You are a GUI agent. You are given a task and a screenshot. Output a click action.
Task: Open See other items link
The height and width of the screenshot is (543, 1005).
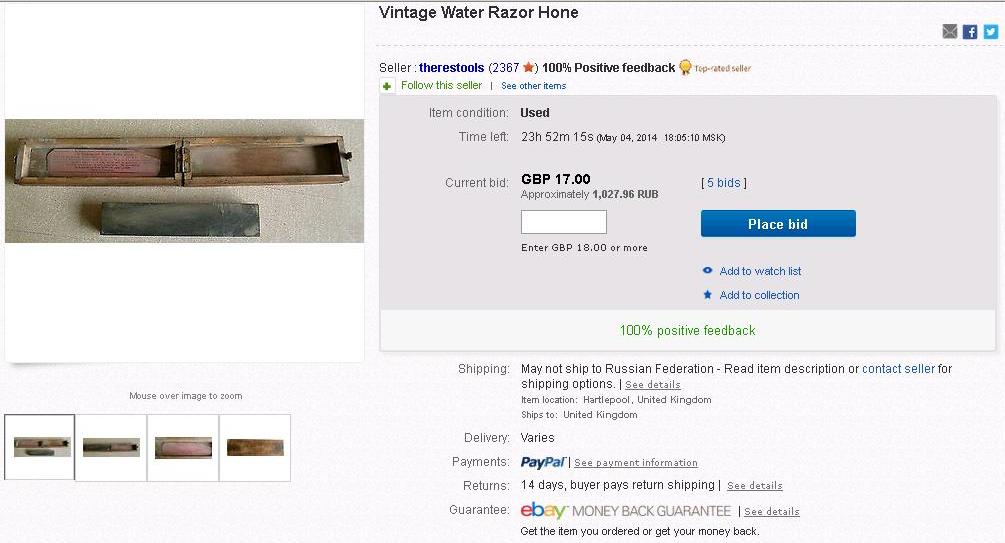(x=534, y=86)
